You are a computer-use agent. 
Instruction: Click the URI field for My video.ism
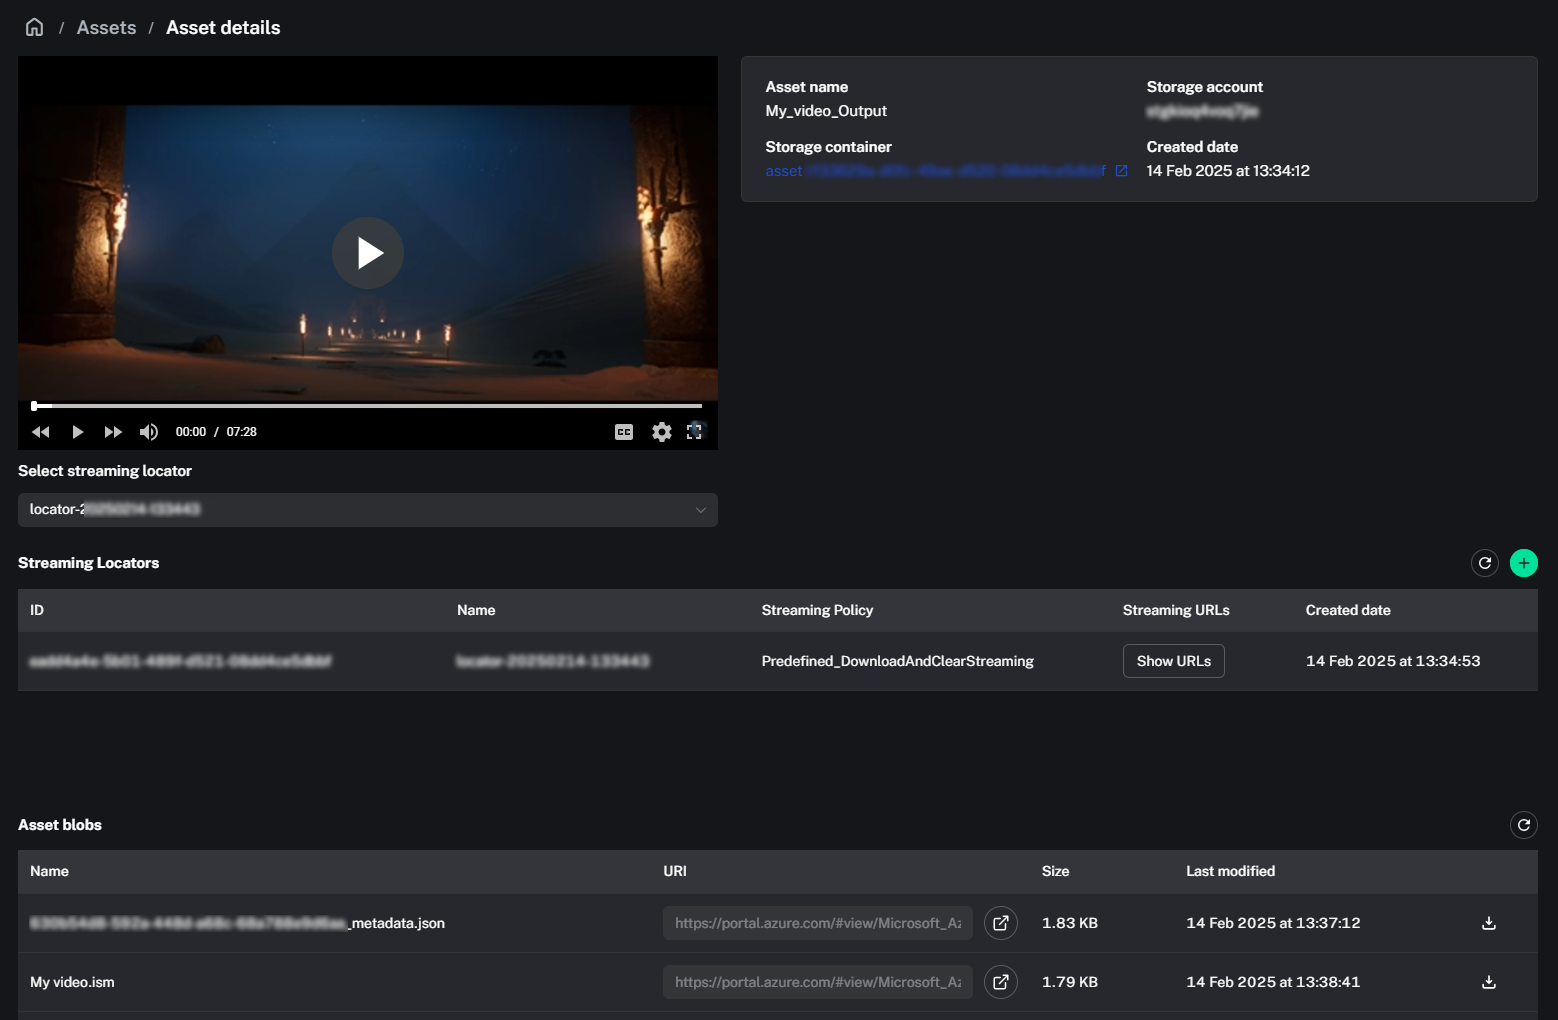coord(818,982)
